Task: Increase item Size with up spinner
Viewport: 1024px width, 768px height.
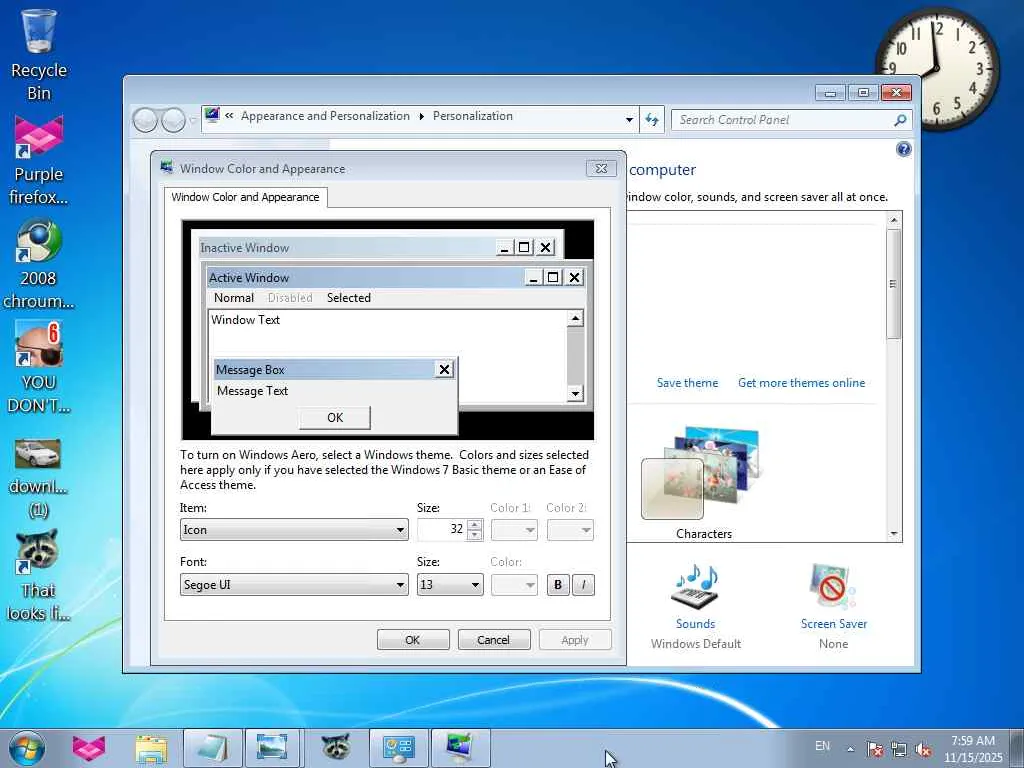Action: click(475, 524)
